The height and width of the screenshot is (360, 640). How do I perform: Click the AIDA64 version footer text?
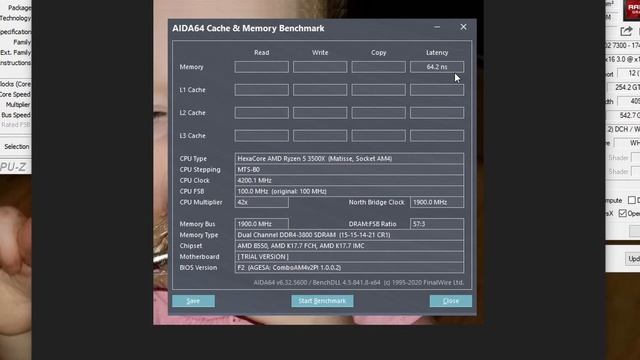click(x=358, y=282)
